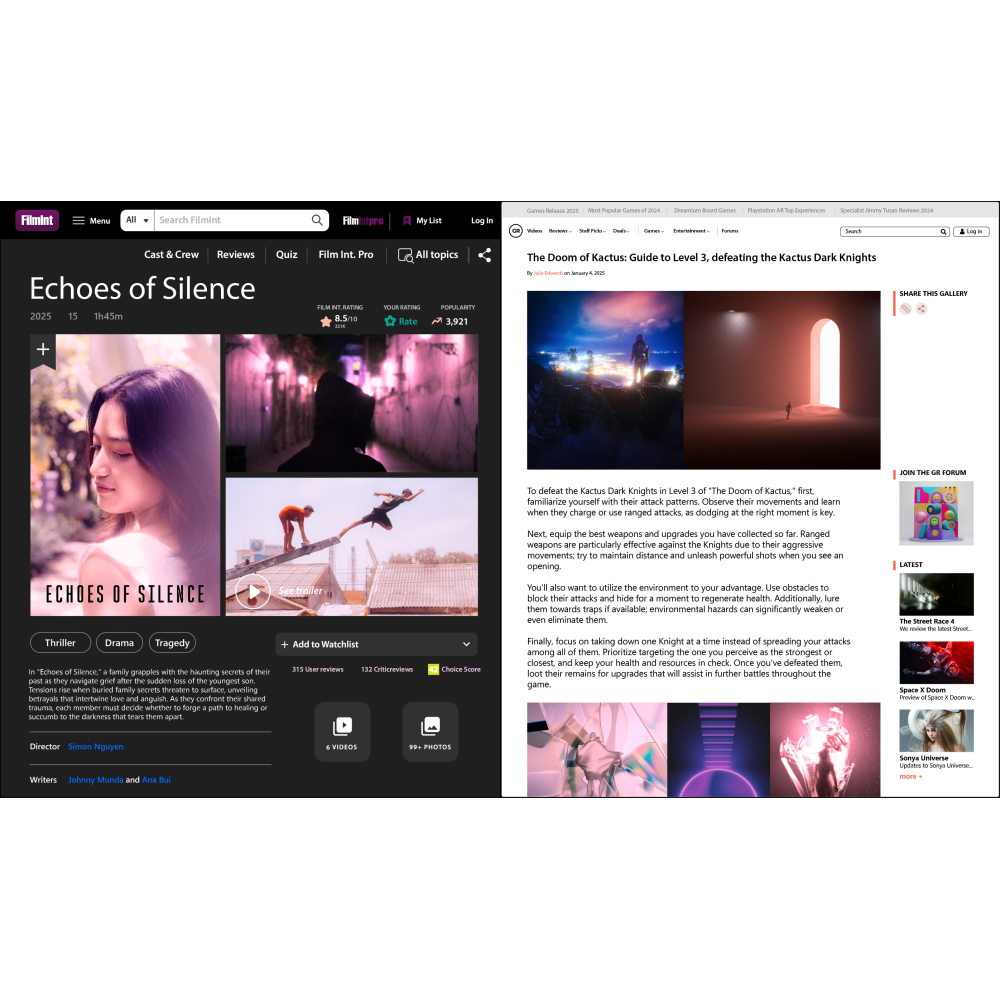
Task: Click the My List bookmark icon
Action: click(407, 221)
